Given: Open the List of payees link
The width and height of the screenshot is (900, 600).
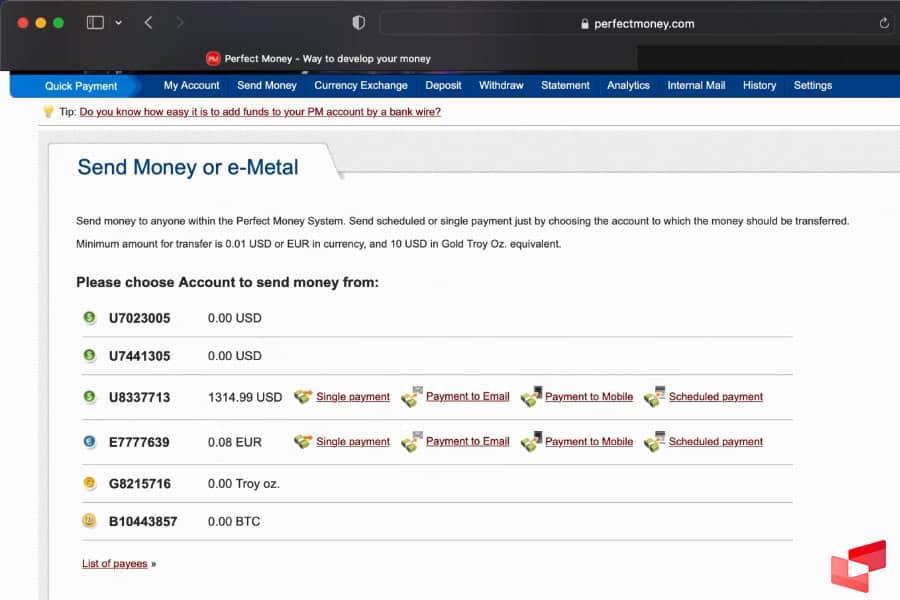Looking at the screenshot, I should click(115, 564).
